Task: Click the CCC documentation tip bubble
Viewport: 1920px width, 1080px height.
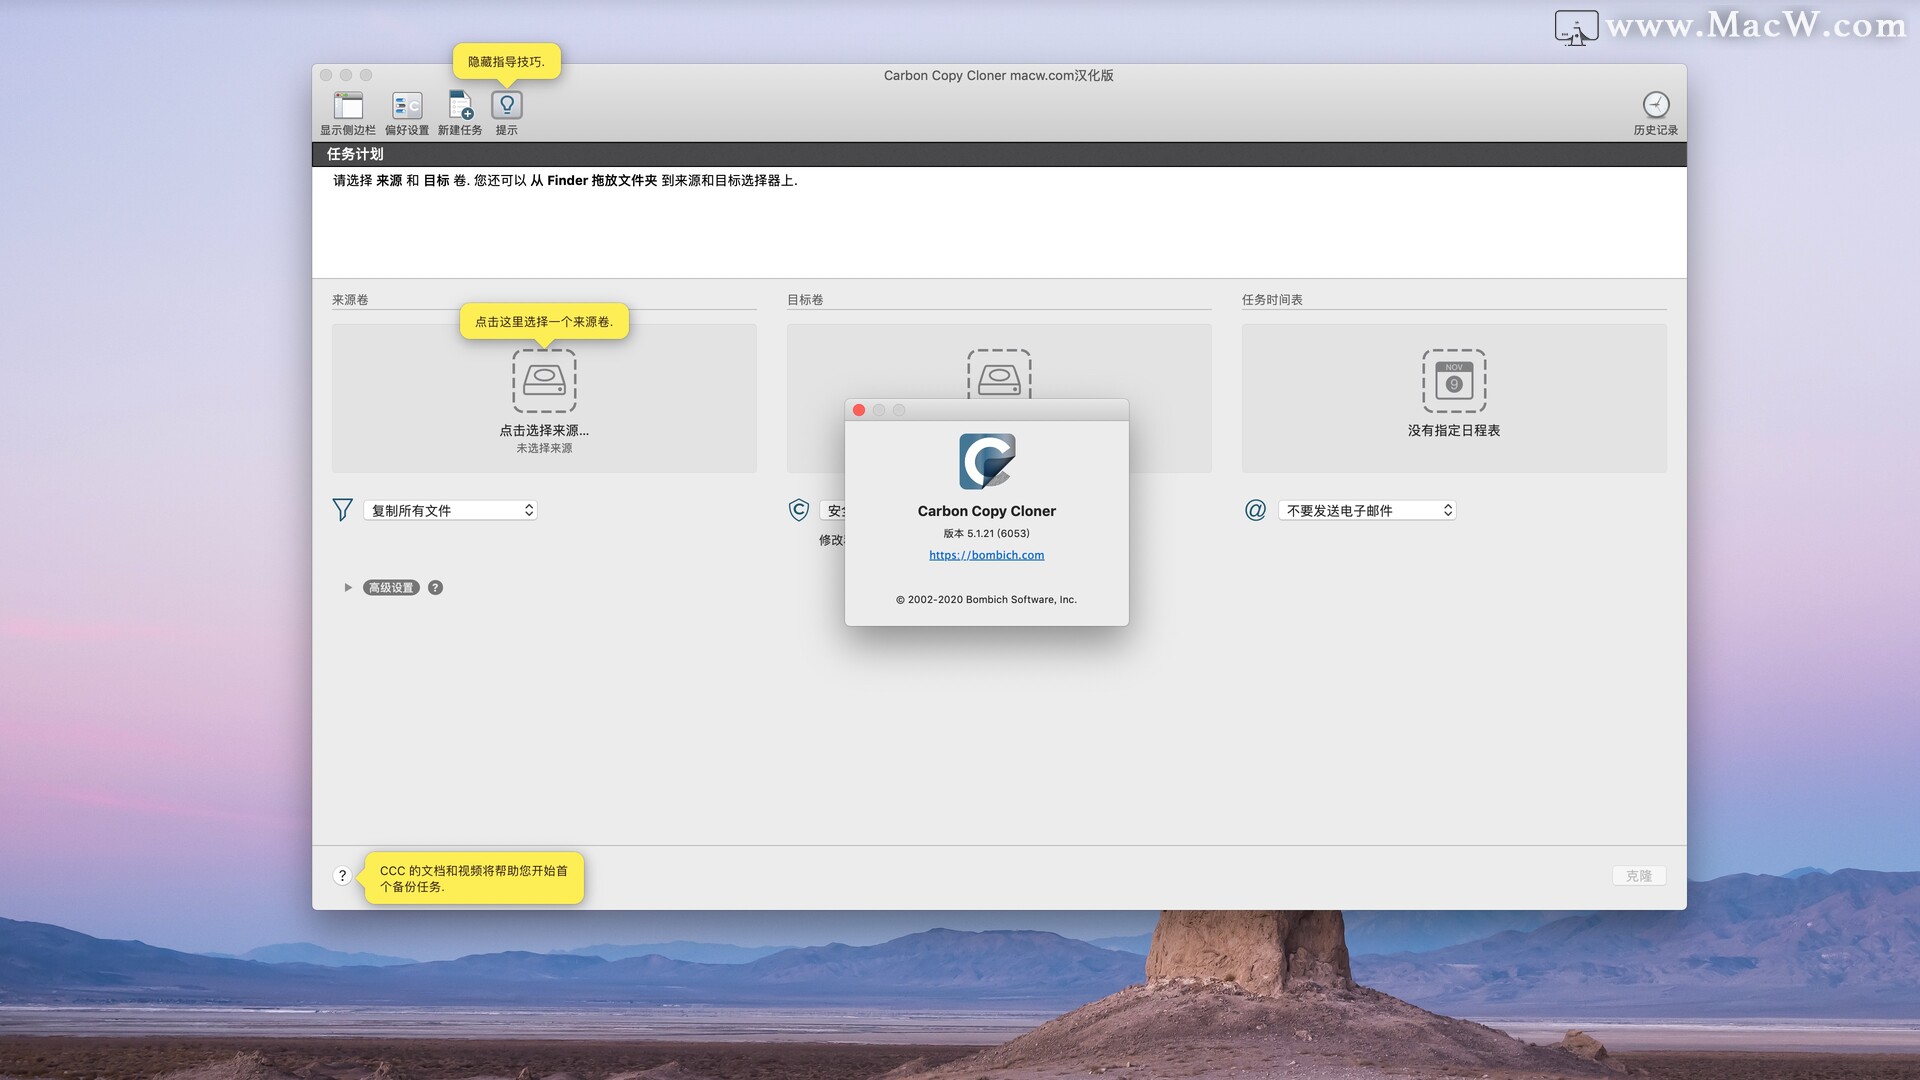Action: point(474,878)
